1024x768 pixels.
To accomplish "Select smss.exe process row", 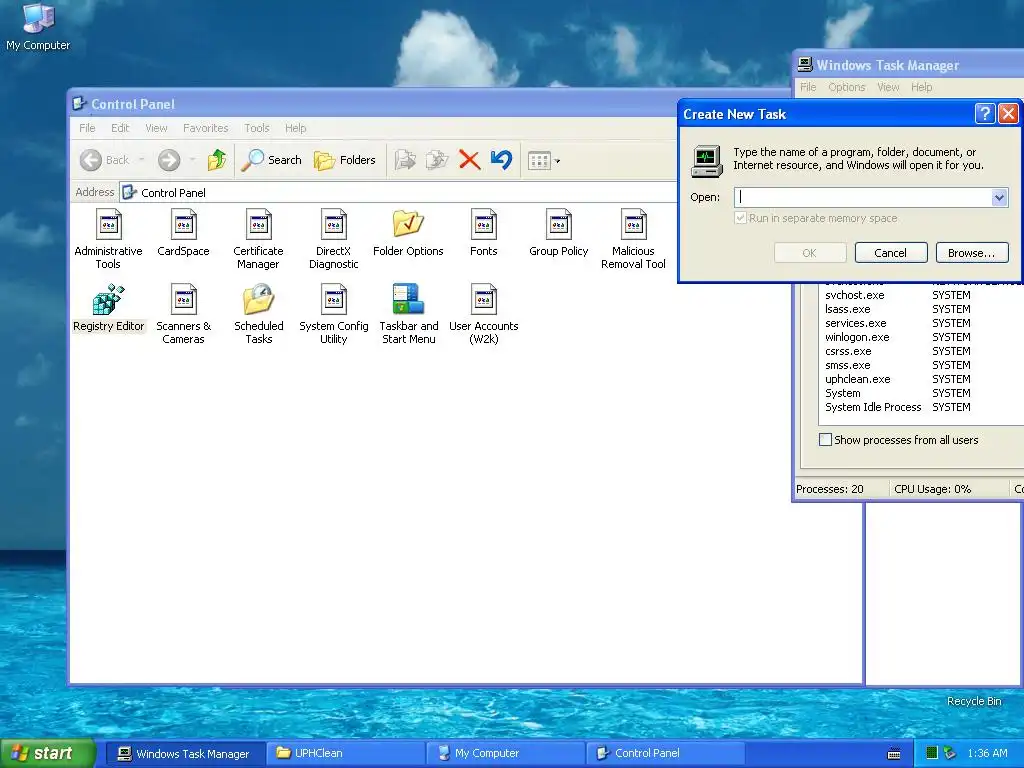I will pos(848,365).
